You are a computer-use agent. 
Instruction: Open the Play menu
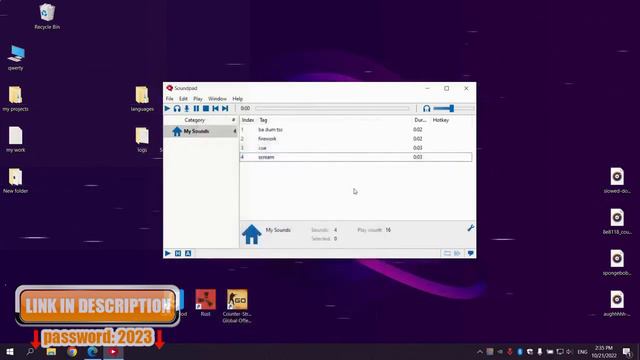pos(198,99)
